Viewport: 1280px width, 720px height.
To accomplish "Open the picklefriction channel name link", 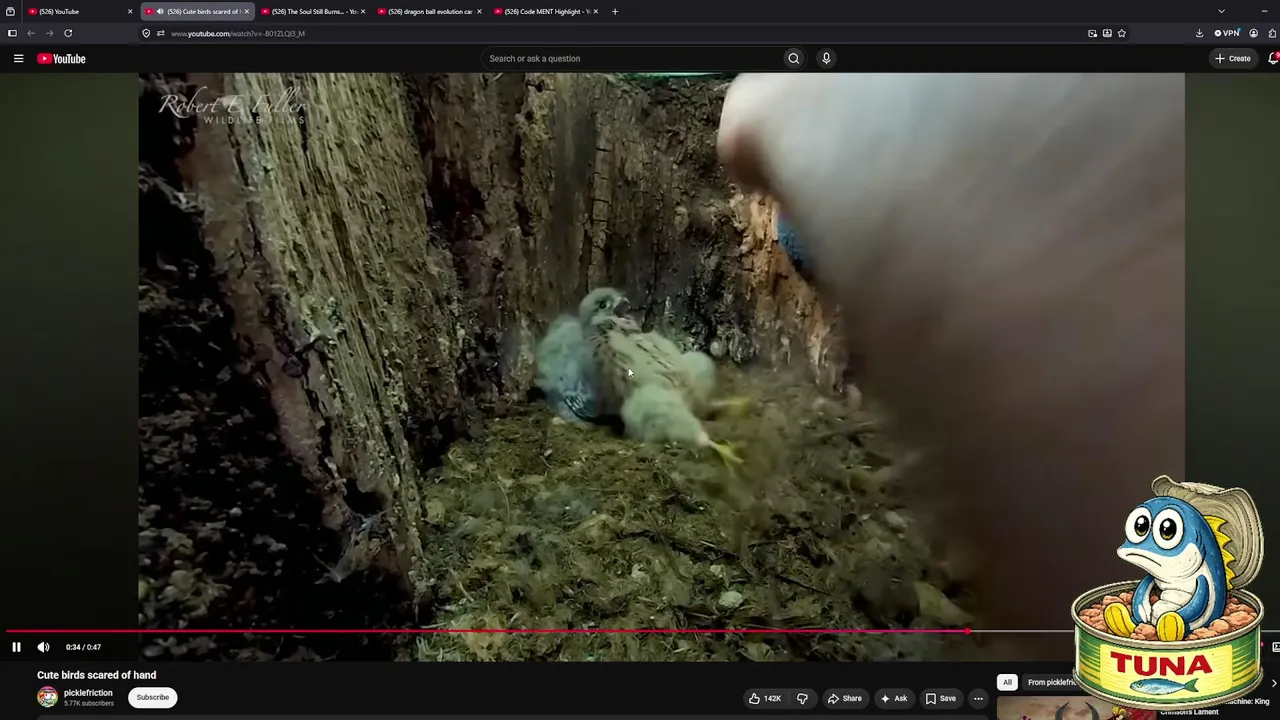I will click(x=88, y=693).
